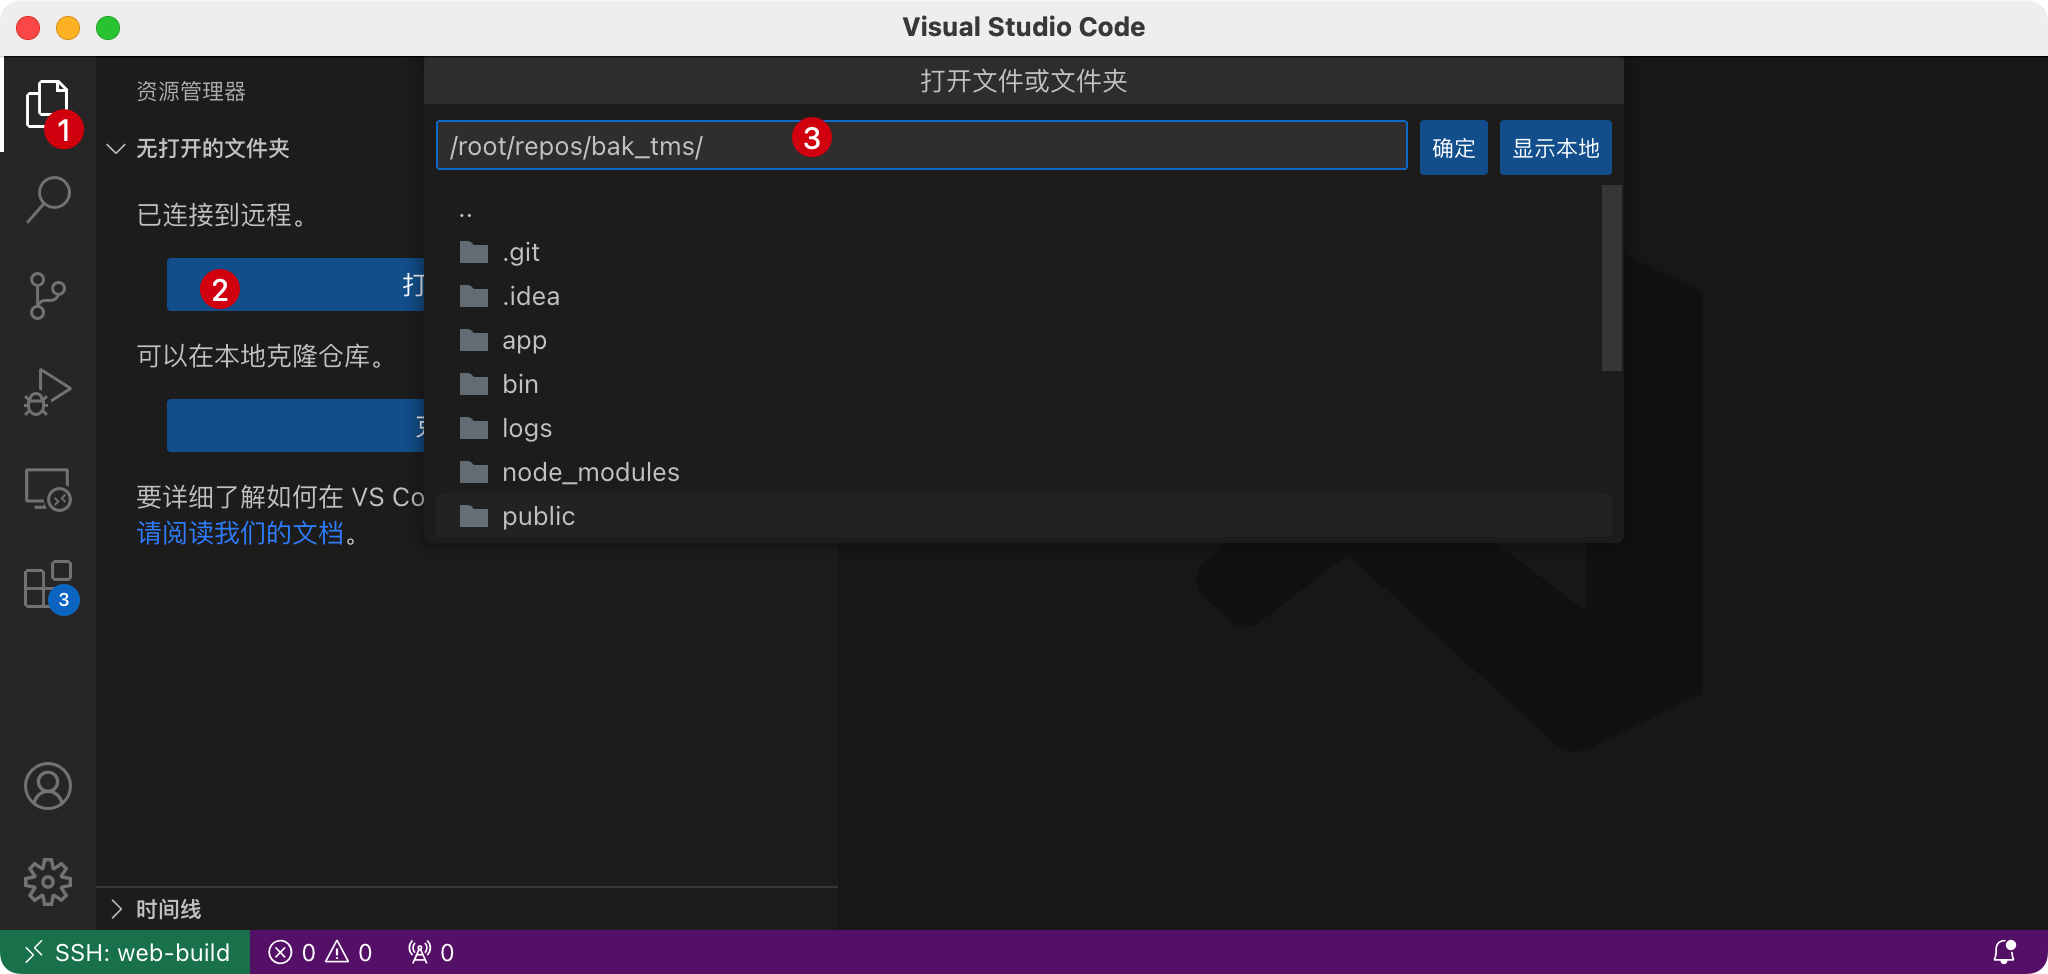Click the SSH: web-build remote indicator
This screenshot has height=974, width=2048.
point(125,952)
